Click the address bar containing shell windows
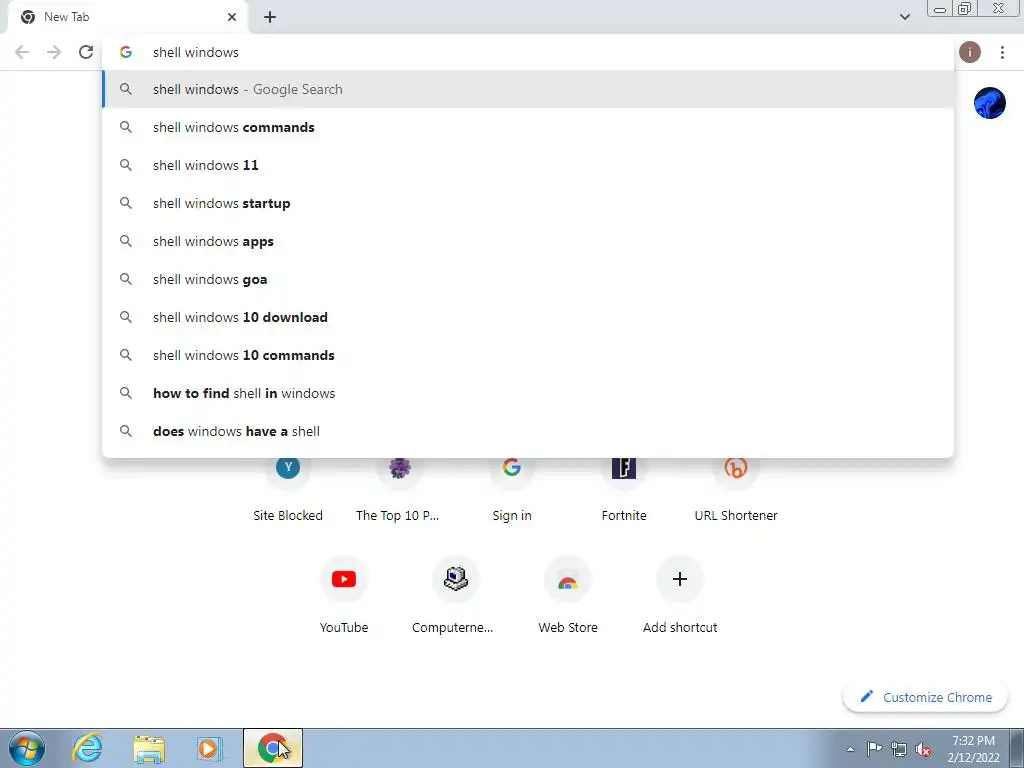 pos(528,52)
